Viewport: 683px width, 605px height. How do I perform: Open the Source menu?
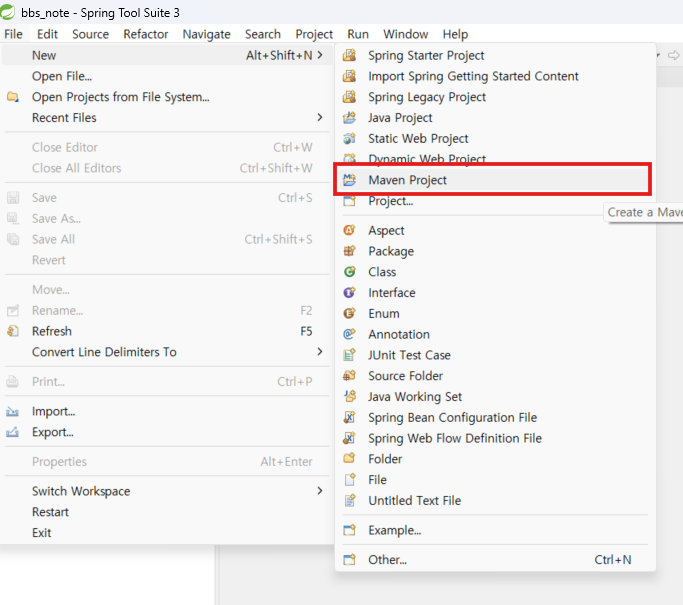coord(91,34)
